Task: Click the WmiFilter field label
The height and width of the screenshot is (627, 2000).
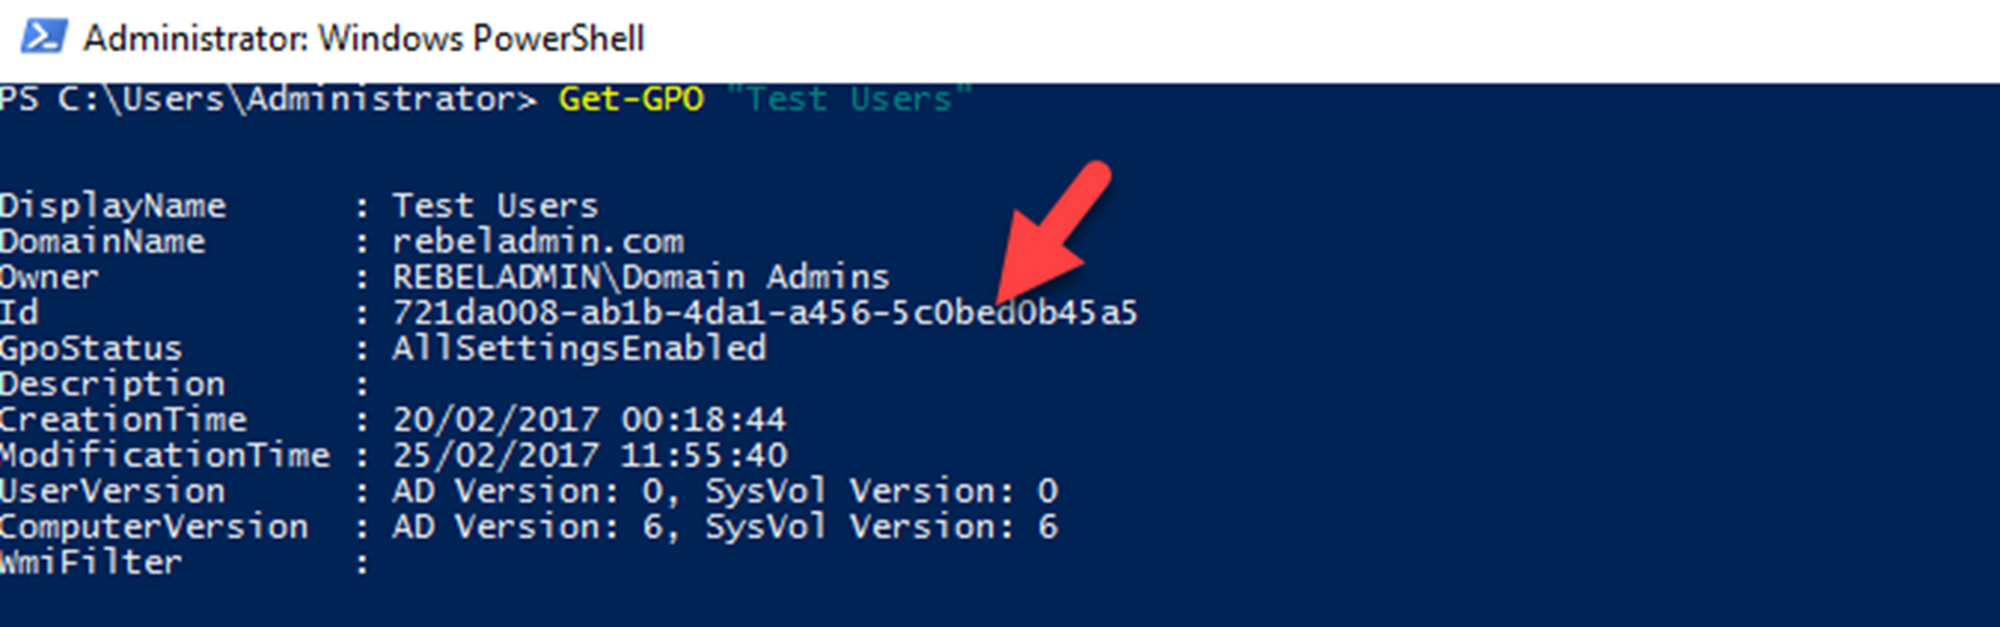Action: point(91,562)
